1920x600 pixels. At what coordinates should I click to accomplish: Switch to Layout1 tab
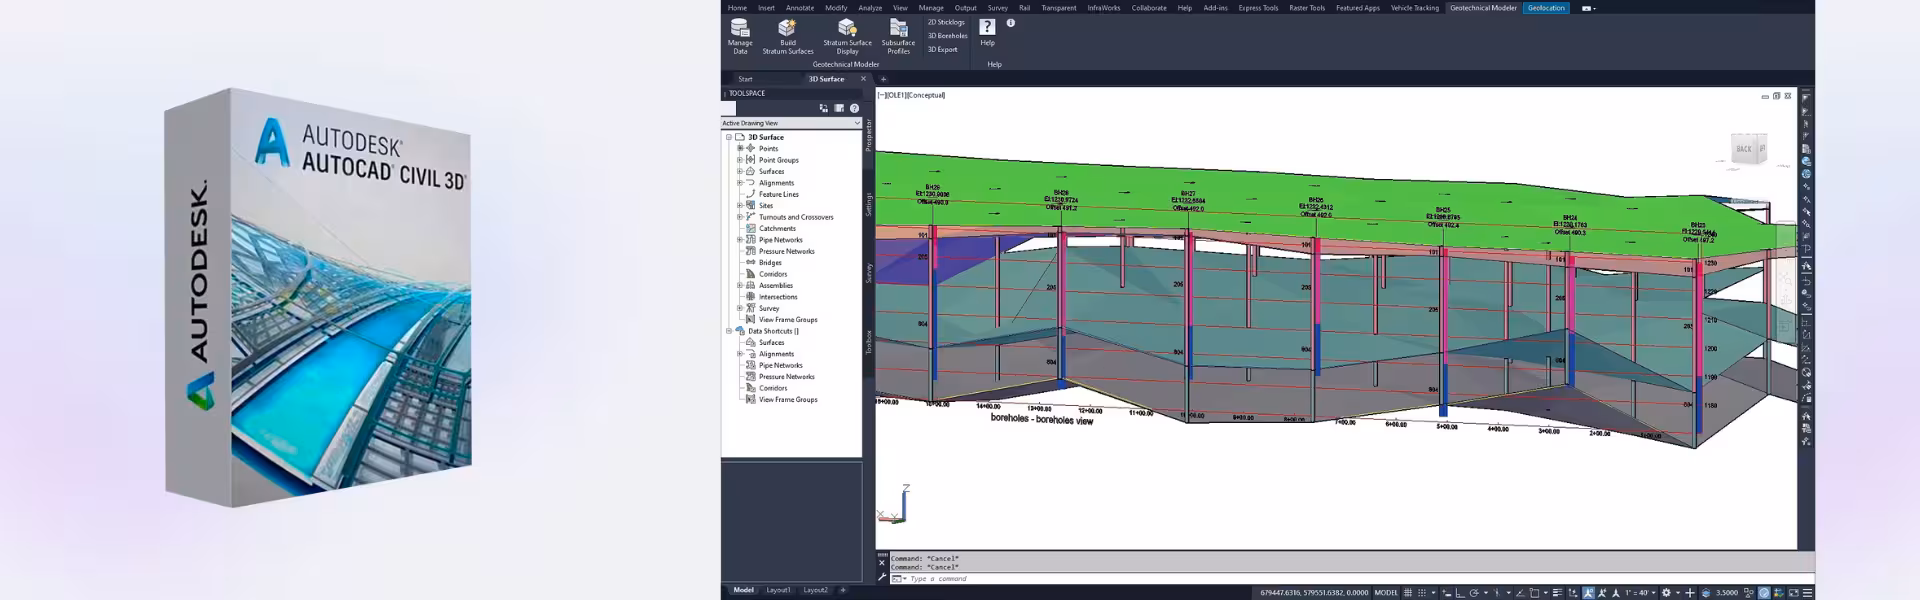(778, 590)
